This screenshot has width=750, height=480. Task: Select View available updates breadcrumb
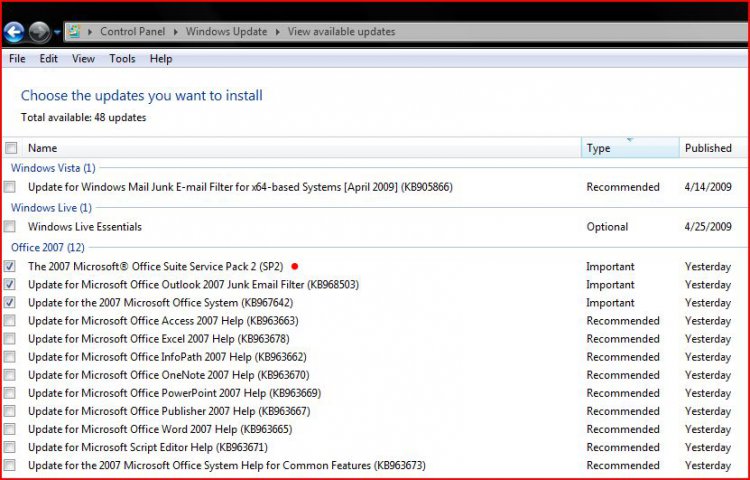coord(341,32)
